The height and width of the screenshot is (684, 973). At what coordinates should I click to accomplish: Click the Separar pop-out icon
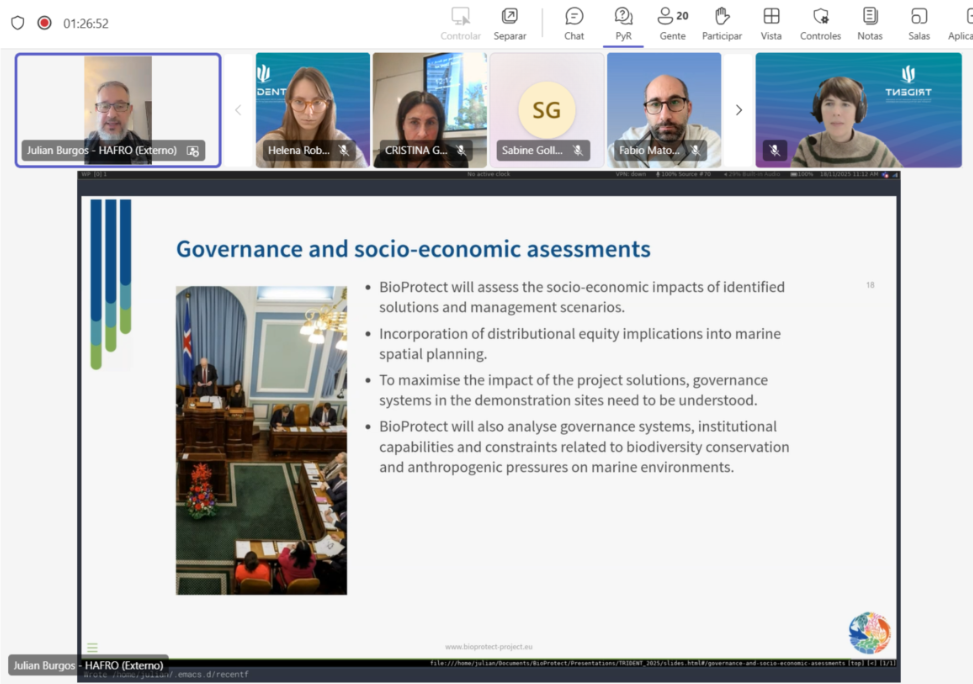click(509, 23)
